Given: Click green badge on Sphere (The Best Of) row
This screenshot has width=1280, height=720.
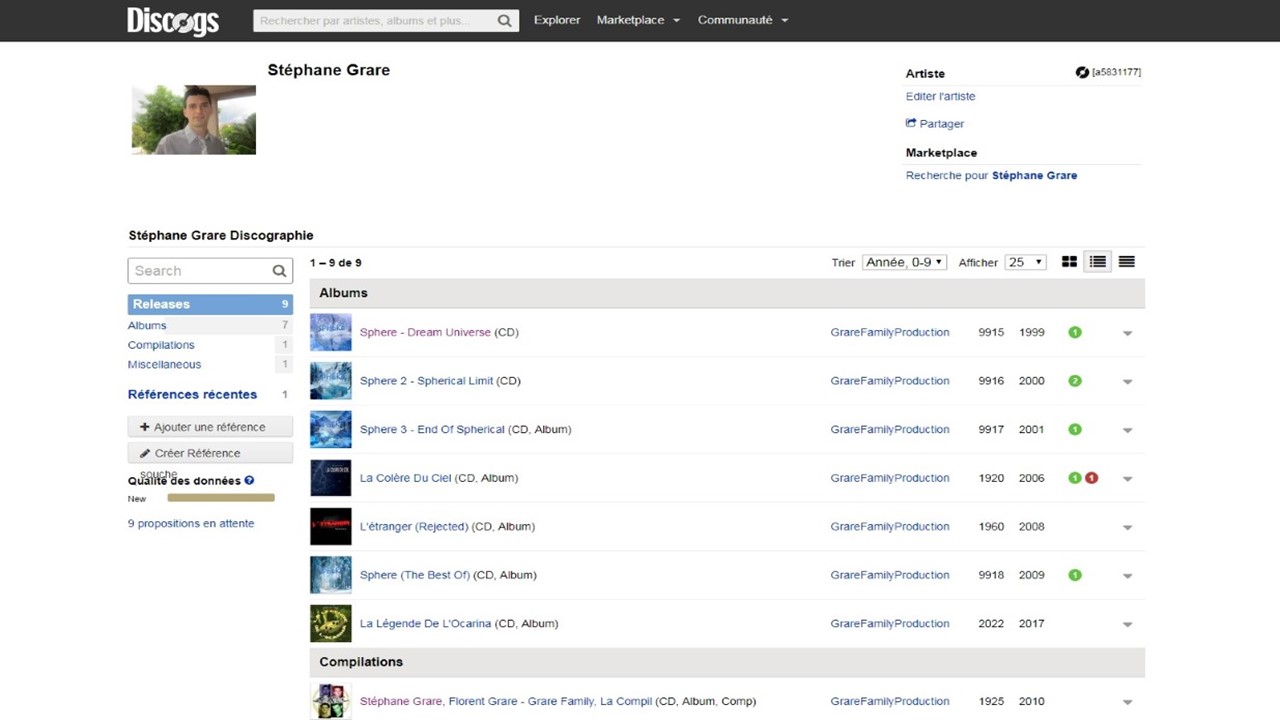Looking at the screenshot, I should [x=1075, y=575].
